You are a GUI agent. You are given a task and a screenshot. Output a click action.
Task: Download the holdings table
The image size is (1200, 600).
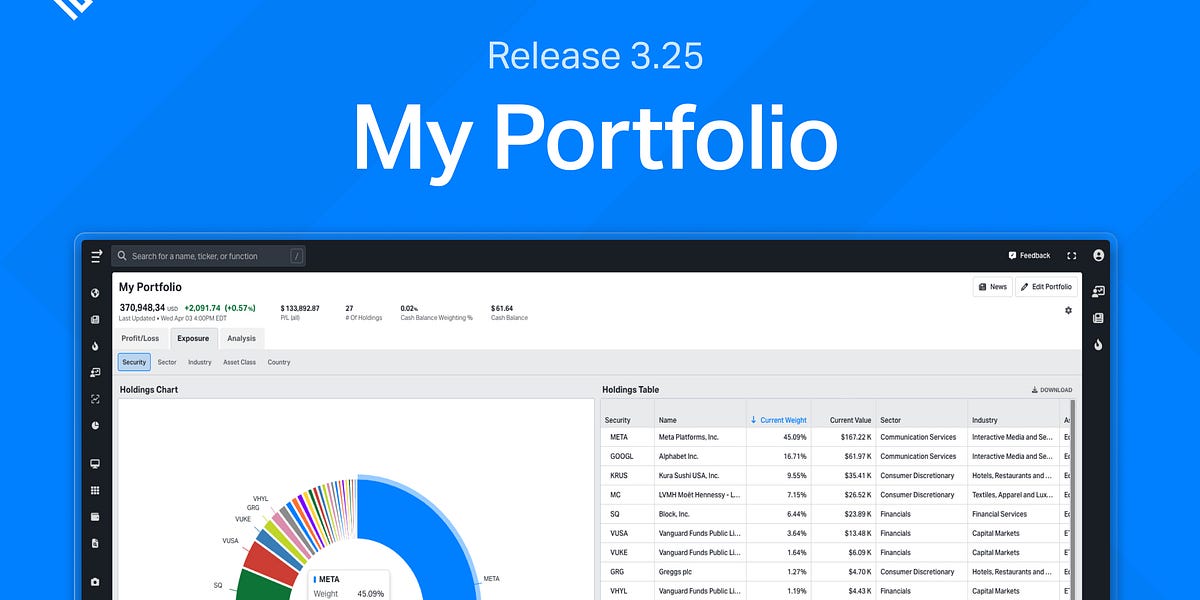[1052, 390]
